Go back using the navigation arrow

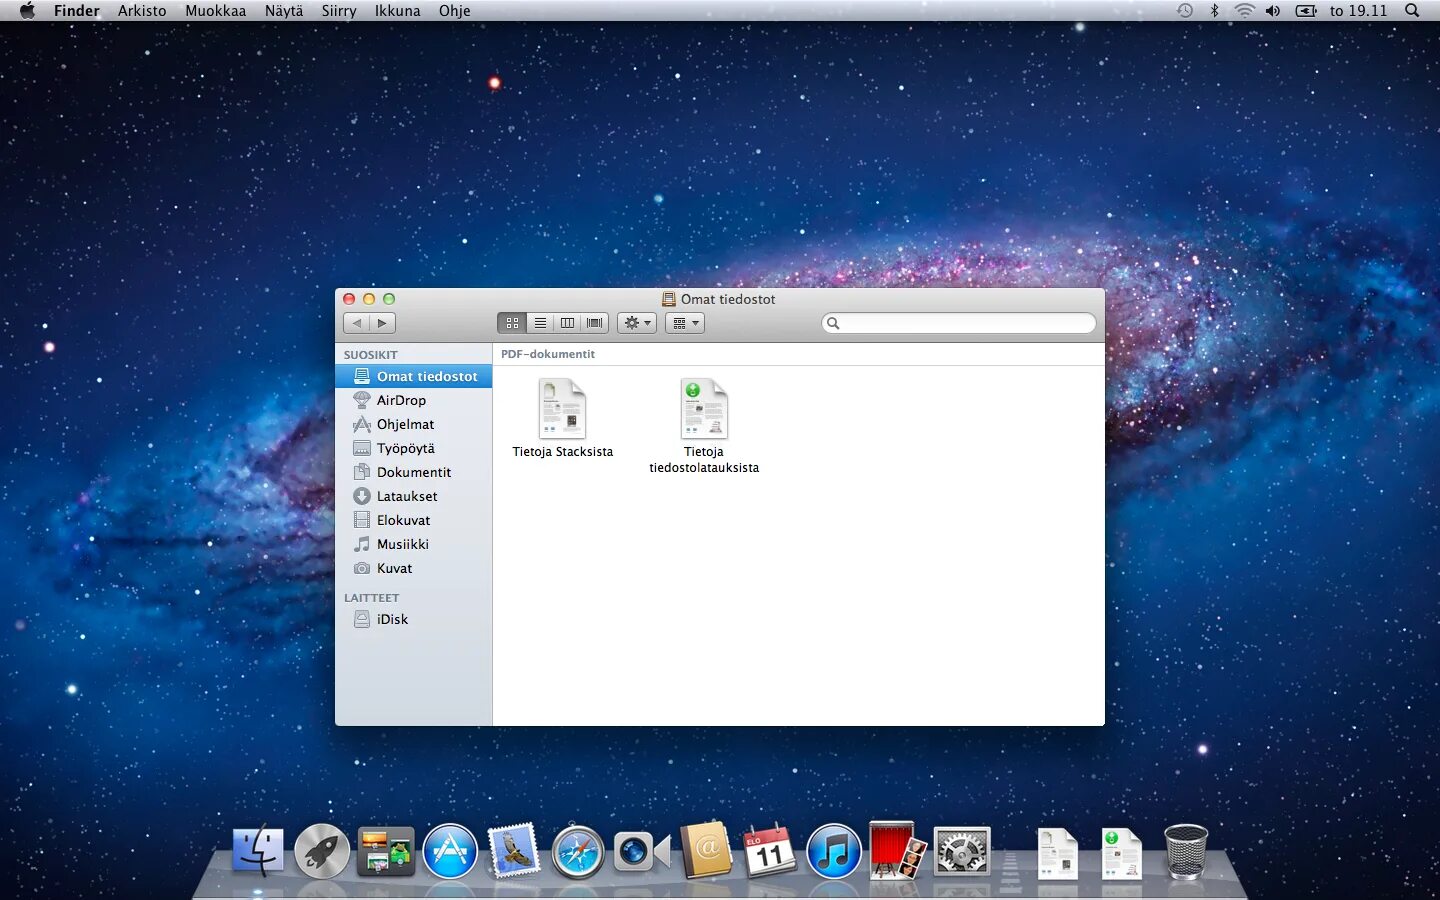(x=357, y=322)
